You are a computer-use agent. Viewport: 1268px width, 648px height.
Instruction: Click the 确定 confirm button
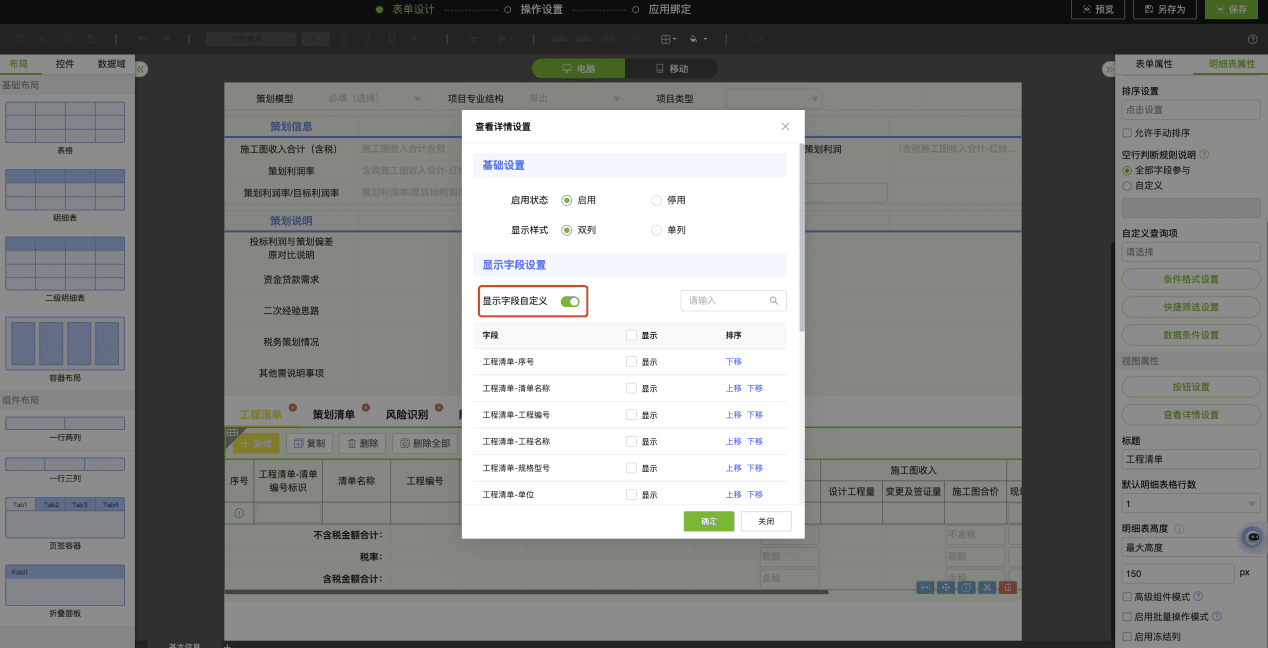[x=709, y=521]
